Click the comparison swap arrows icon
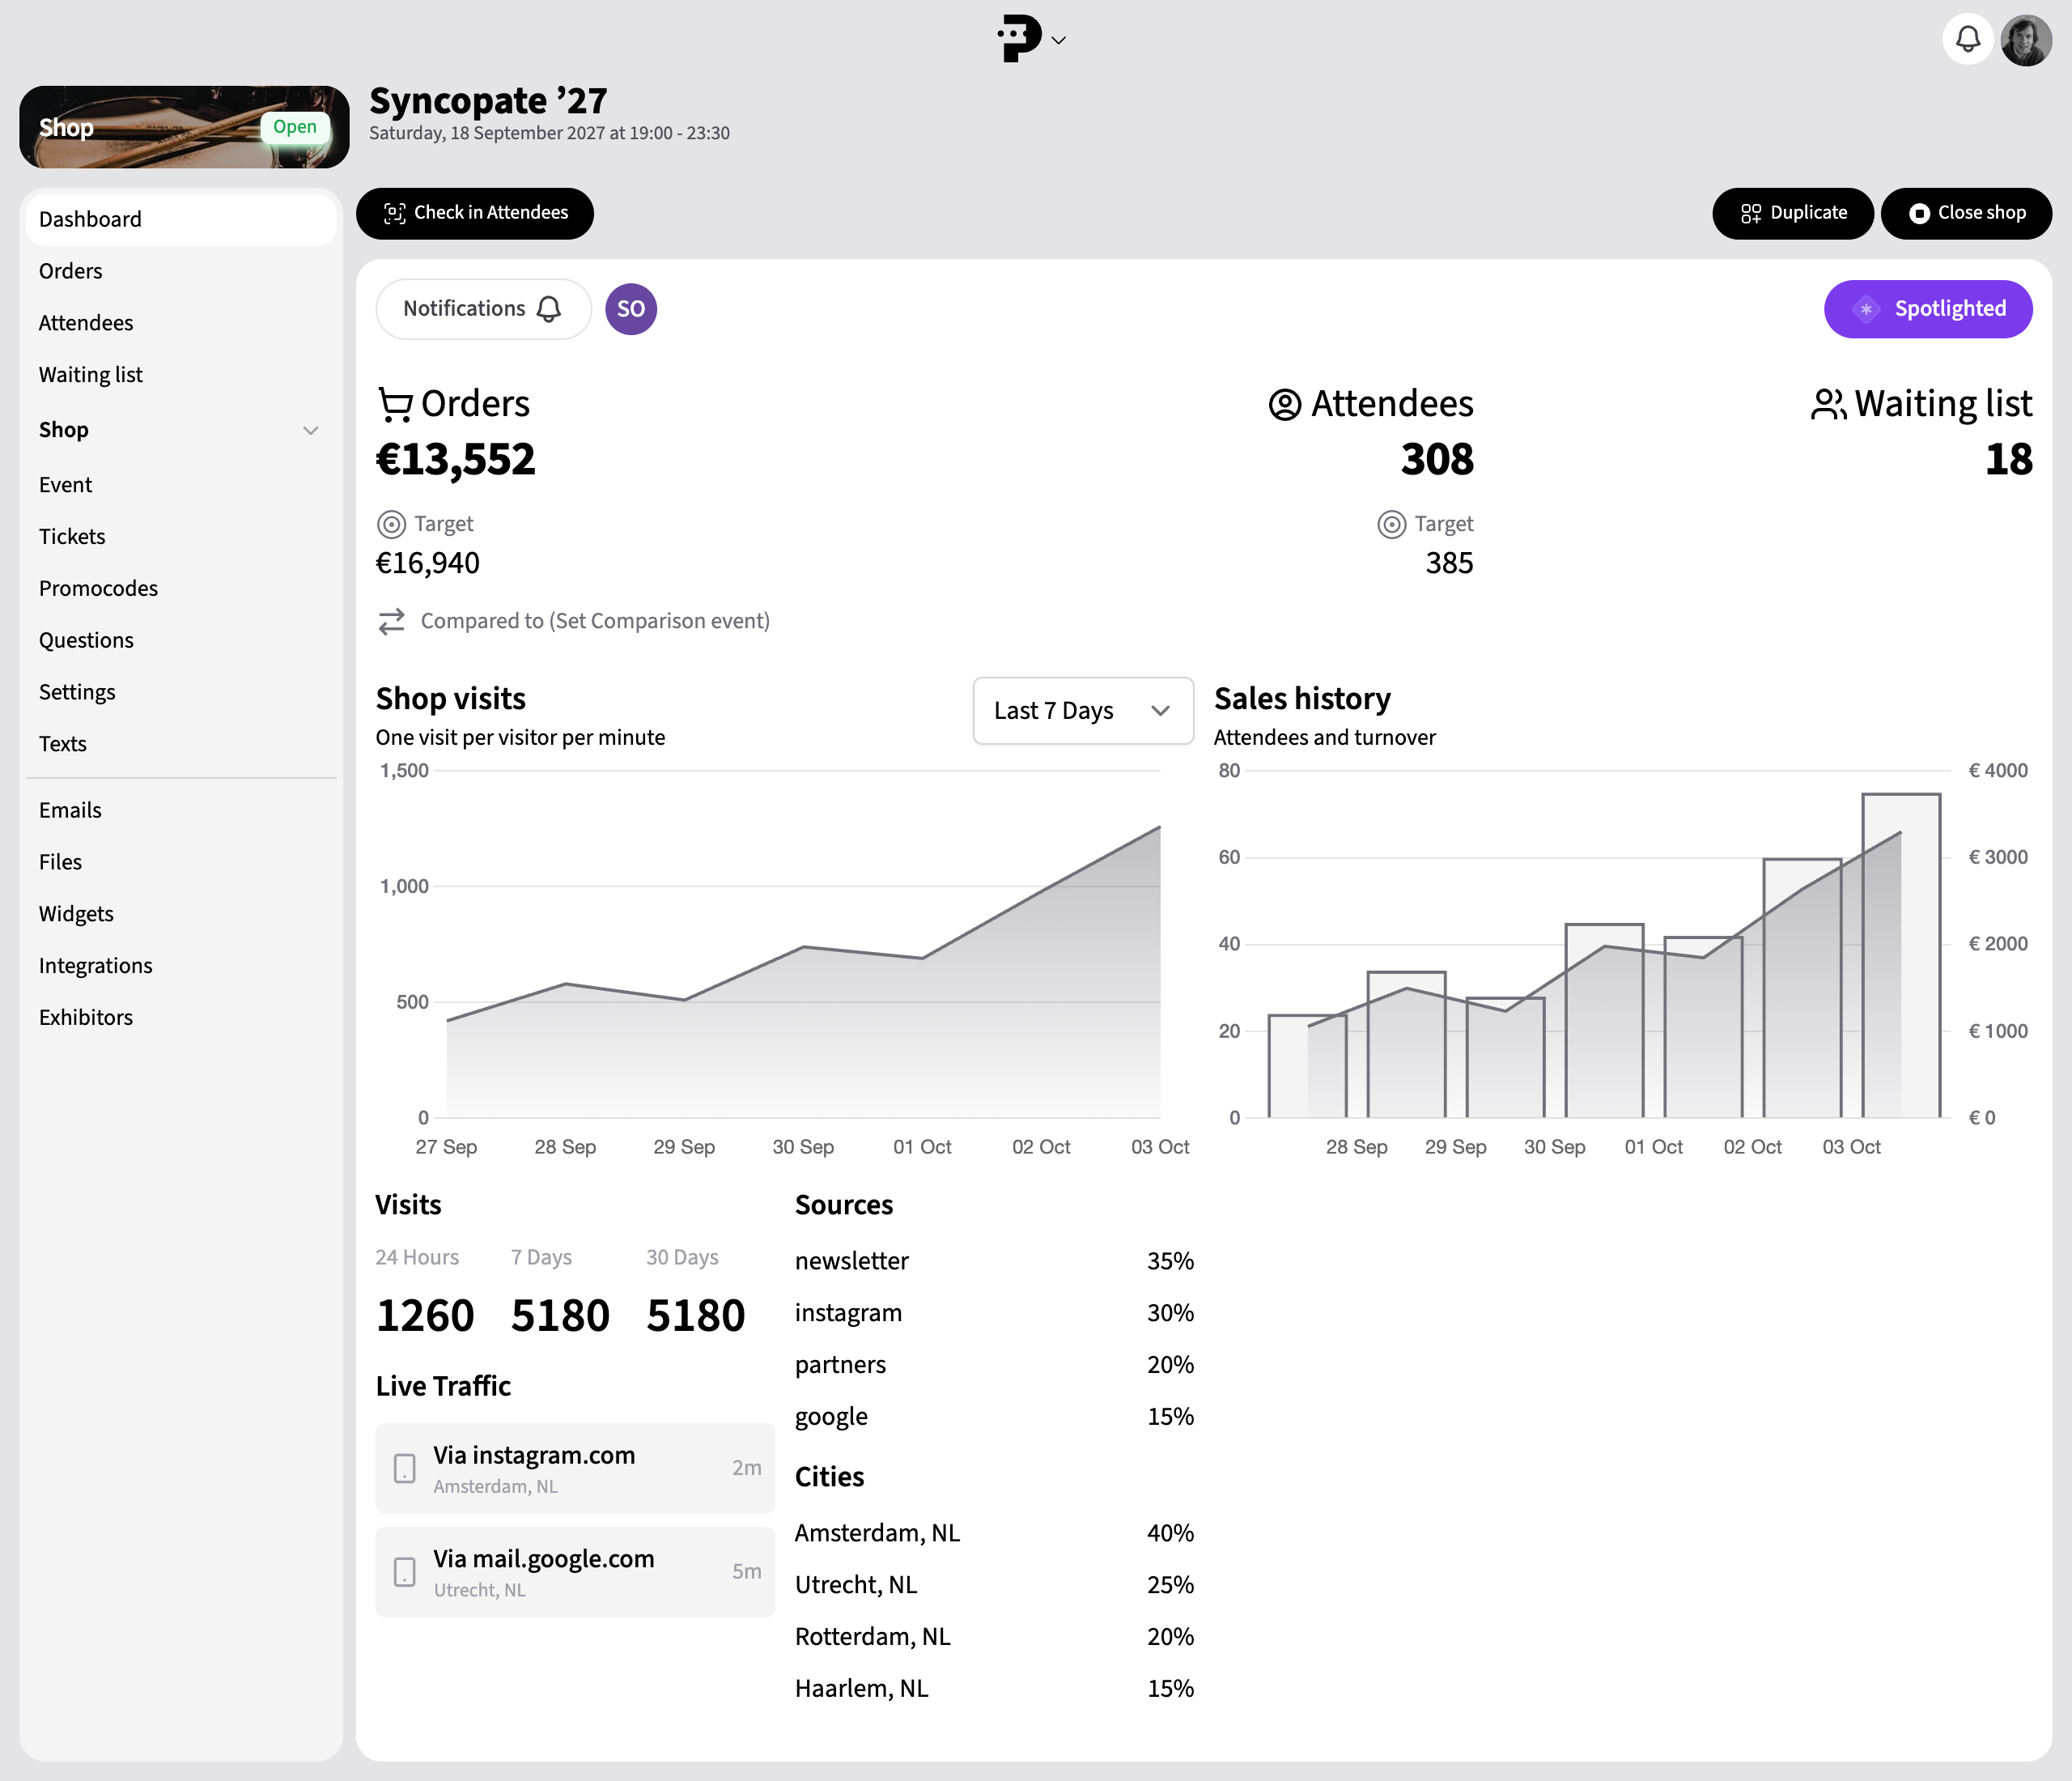The image size is (2072, 1781). coord(391,621)
